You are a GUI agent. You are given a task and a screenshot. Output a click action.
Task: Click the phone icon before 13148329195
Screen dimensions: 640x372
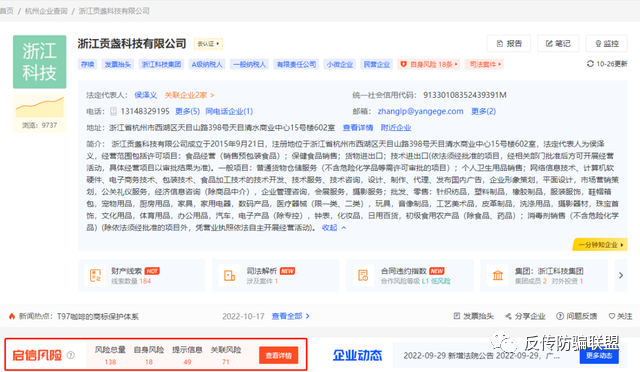113,111
